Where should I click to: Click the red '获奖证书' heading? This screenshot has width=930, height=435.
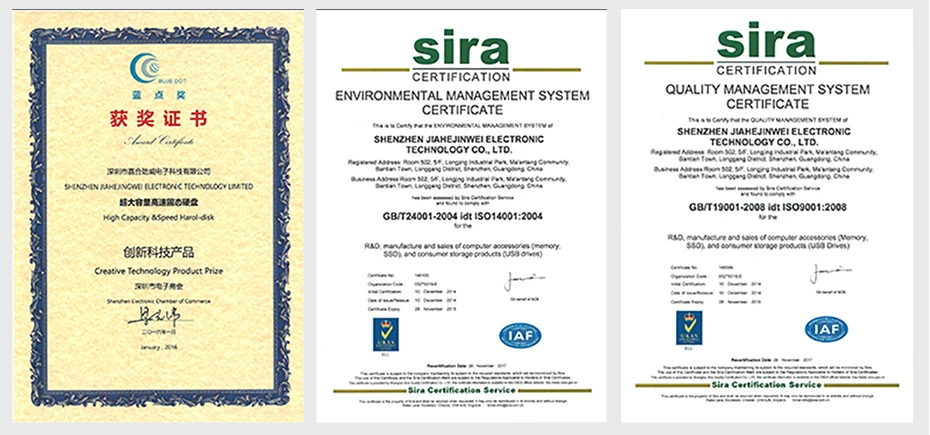(158, 119)
